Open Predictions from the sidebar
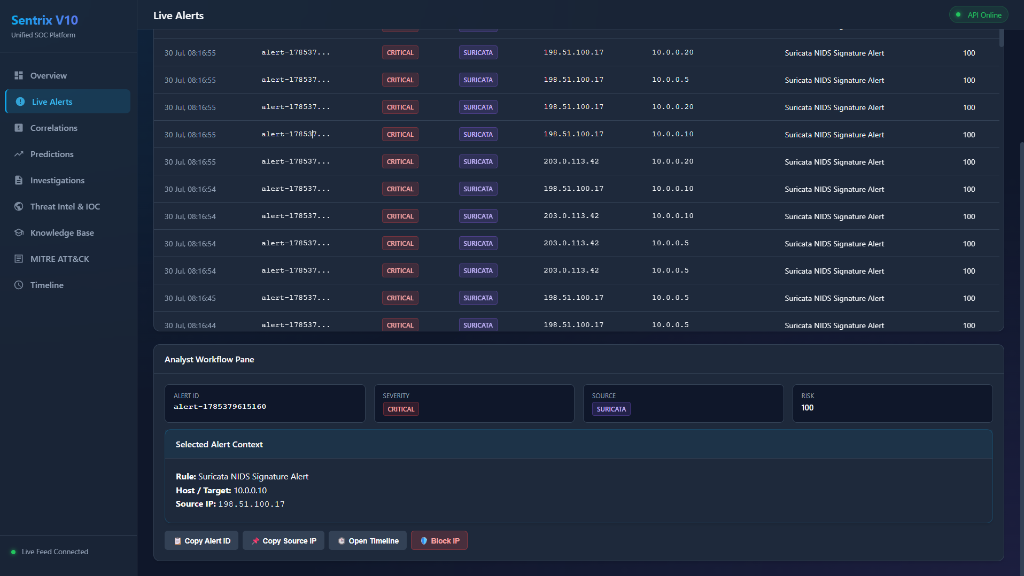Screen dimensions: 1024x576 click(x=67, y=154)
